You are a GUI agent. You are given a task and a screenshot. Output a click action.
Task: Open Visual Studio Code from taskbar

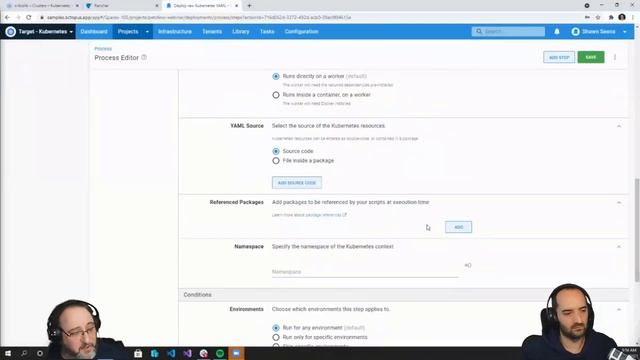[171, 353]
